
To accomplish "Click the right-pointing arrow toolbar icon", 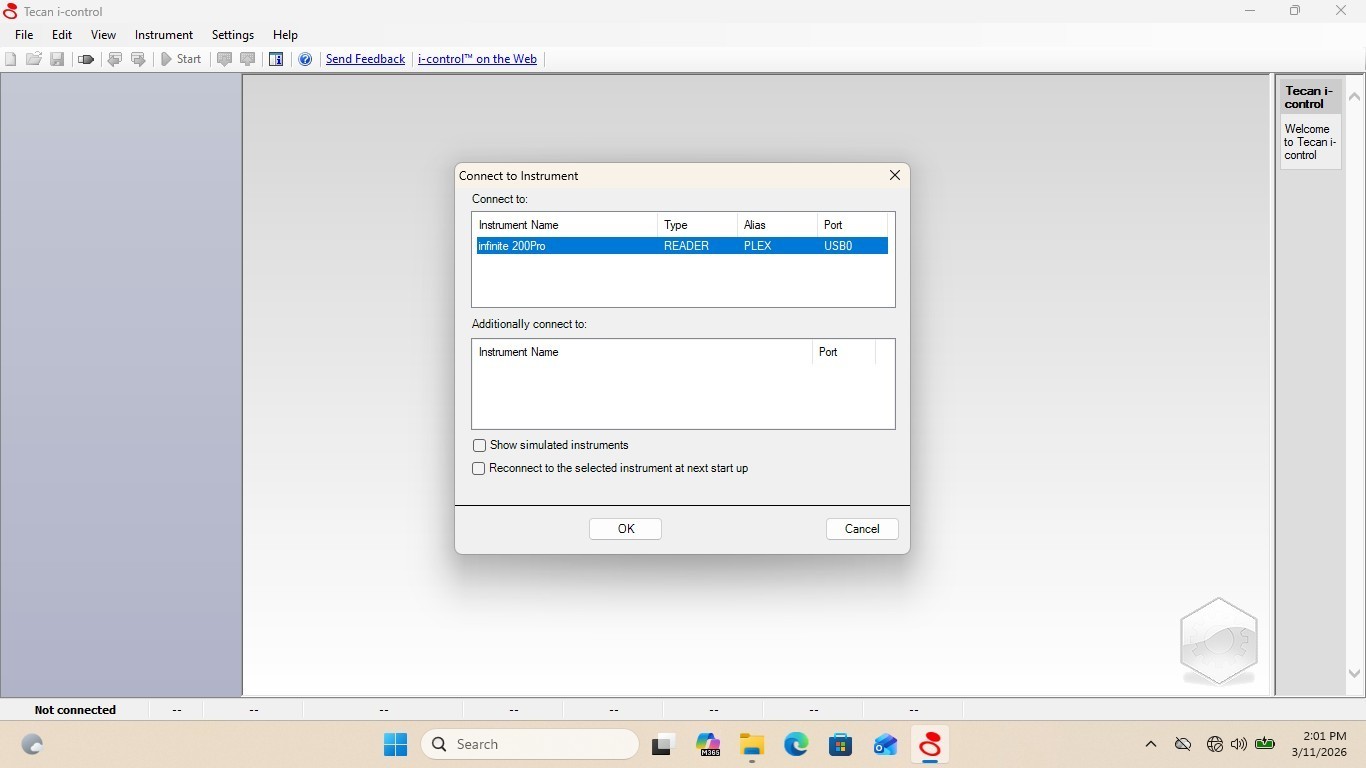I will coord(138,59).
